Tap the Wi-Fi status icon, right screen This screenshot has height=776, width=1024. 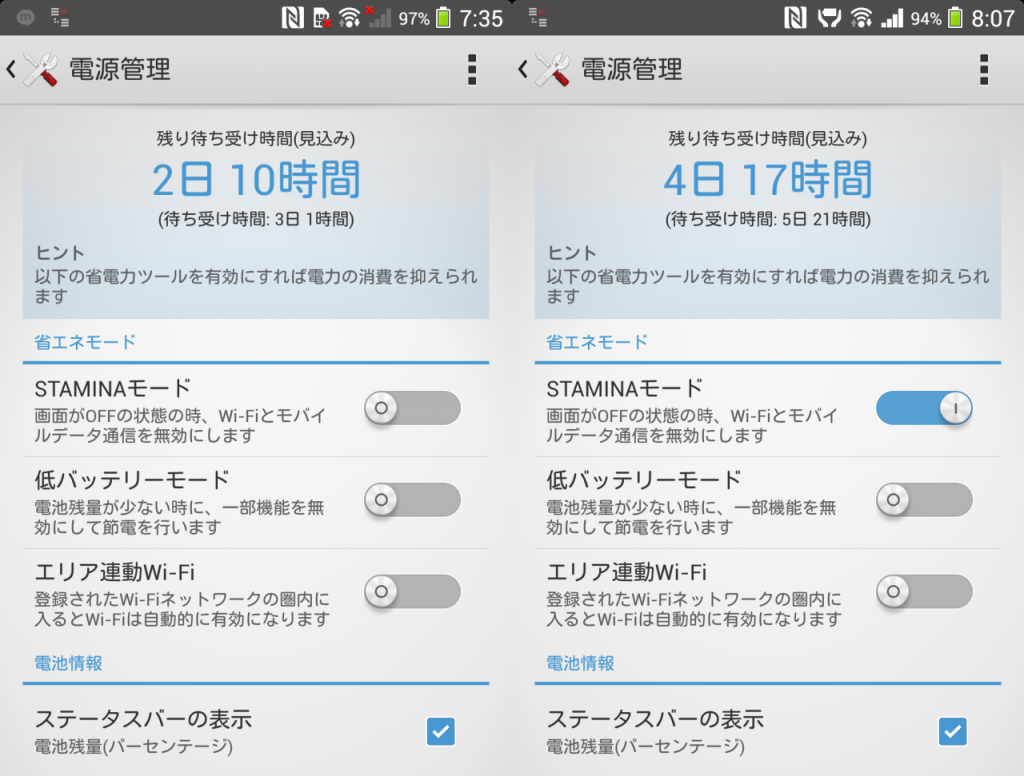(861, 18)
